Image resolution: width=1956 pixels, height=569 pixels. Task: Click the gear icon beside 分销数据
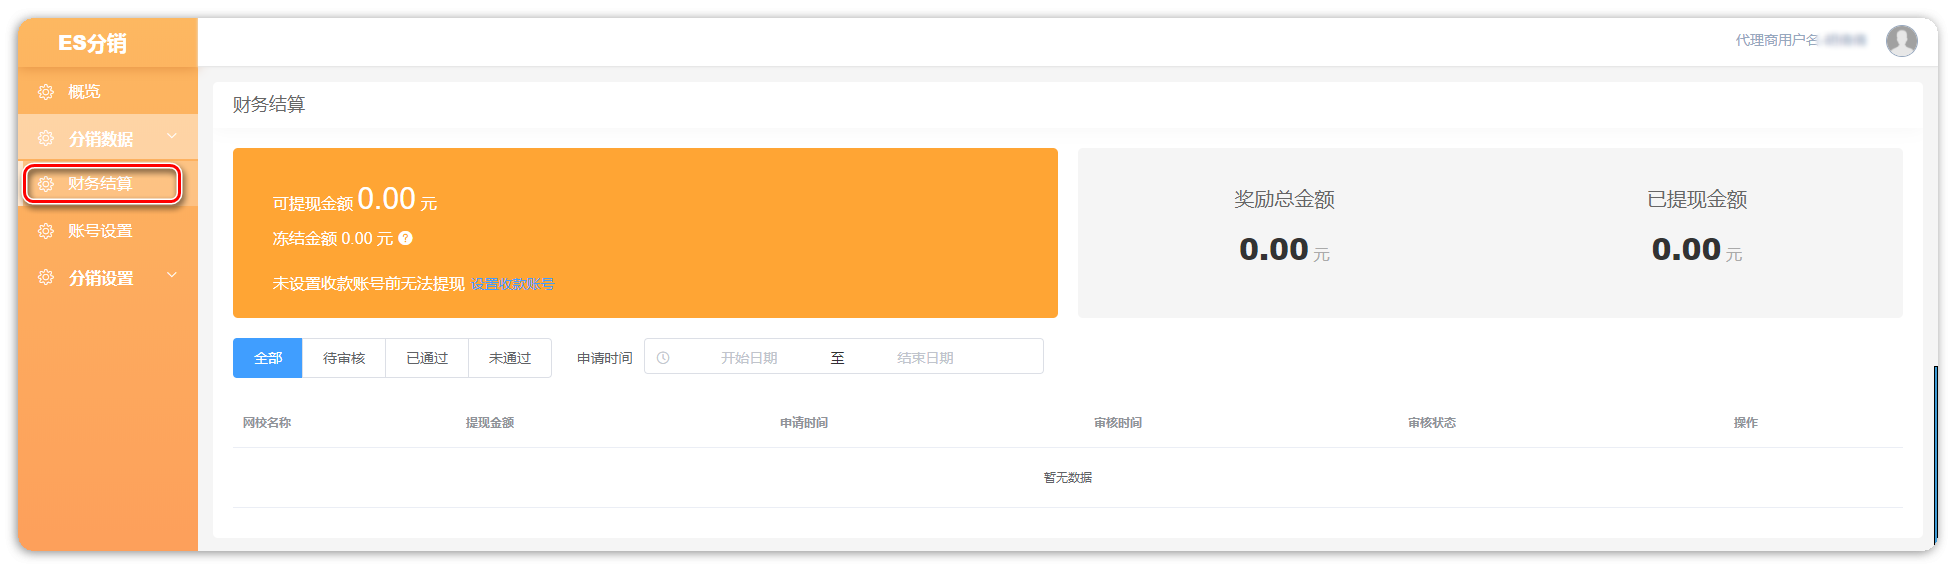(x=46, y=138)
